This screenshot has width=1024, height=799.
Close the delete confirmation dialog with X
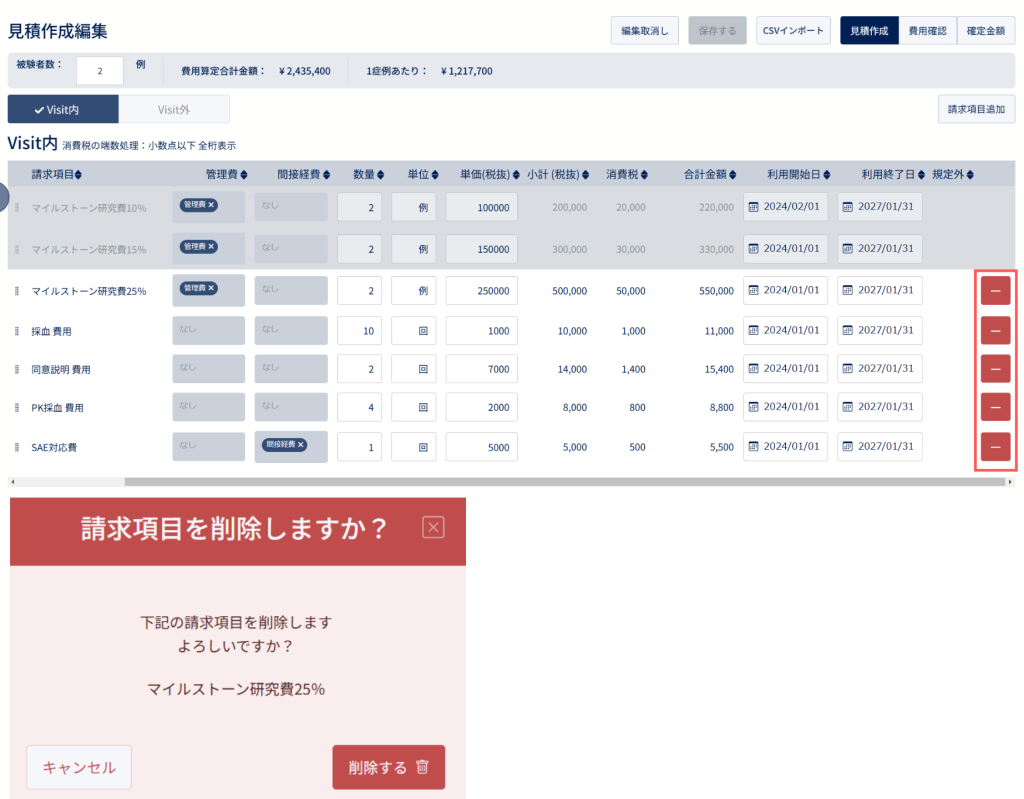[x=433, y=527]
